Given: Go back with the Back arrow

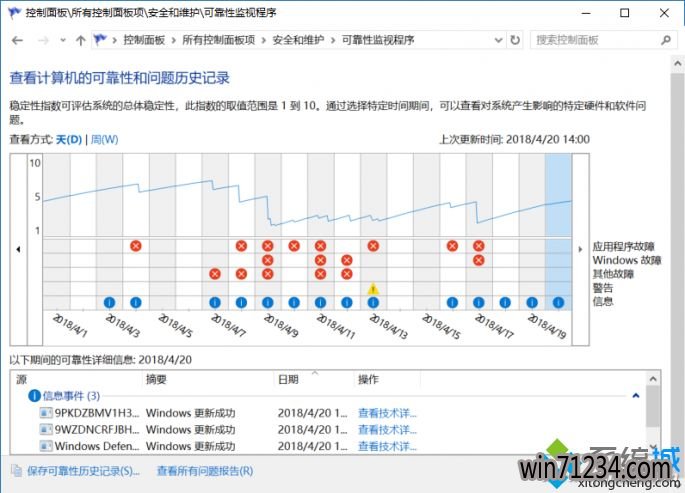Looking at the screenshot, I should point(17,41).
